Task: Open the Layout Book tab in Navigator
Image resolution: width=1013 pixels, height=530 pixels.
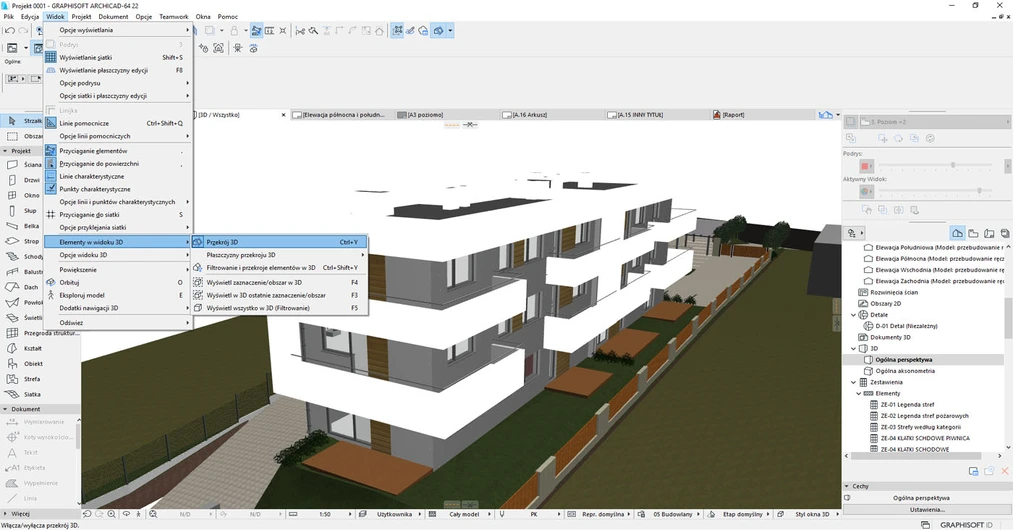Action: 988,233
